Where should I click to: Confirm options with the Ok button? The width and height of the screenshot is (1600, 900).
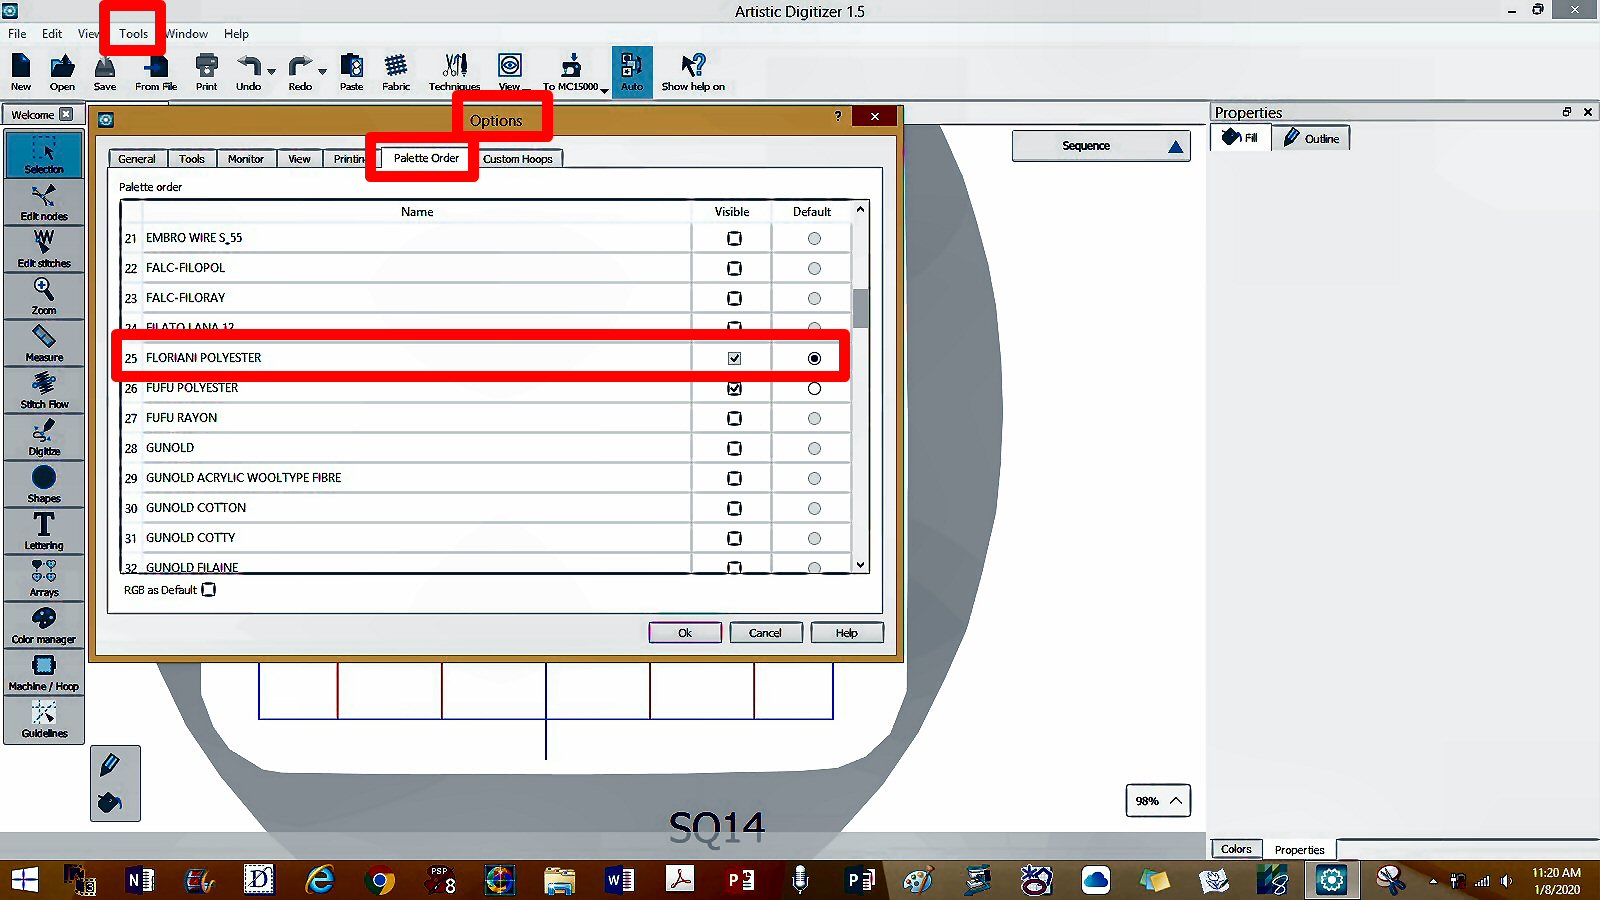[685, 633]
